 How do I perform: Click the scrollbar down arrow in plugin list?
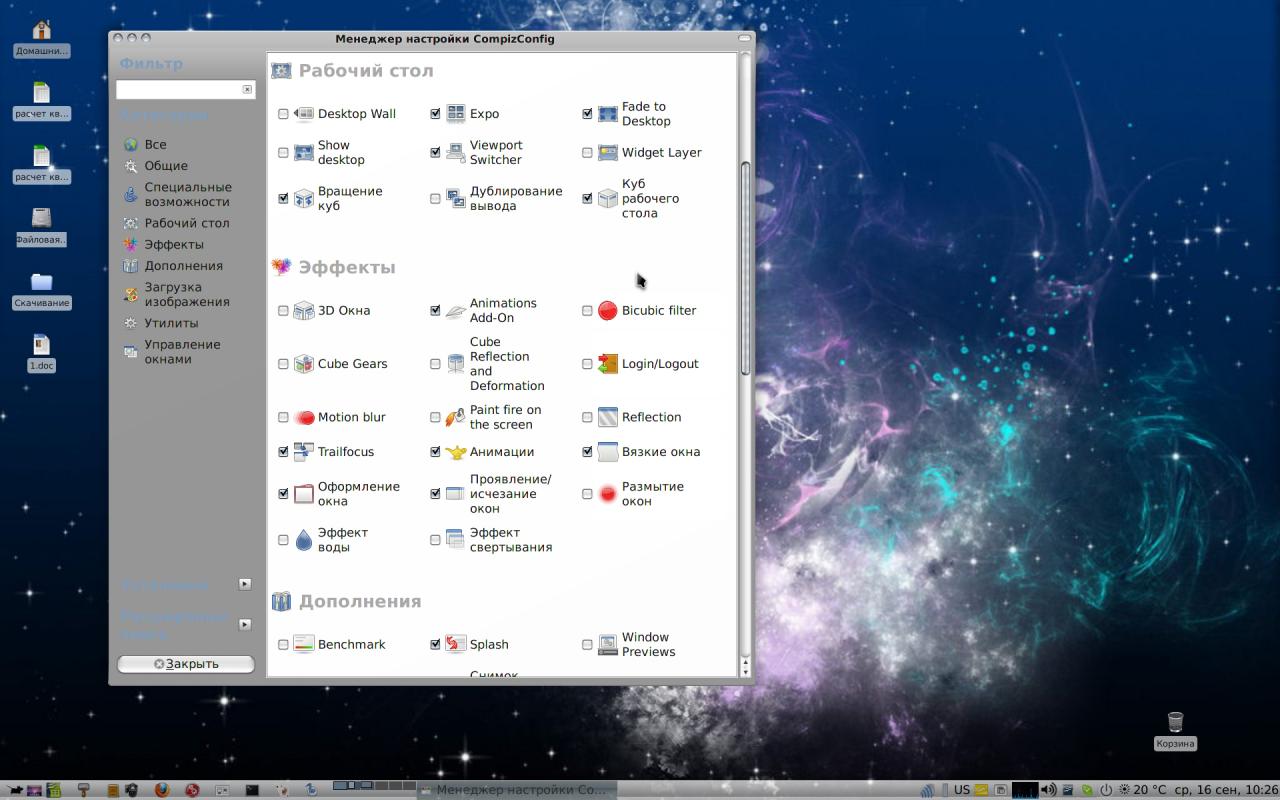point(745,671)
